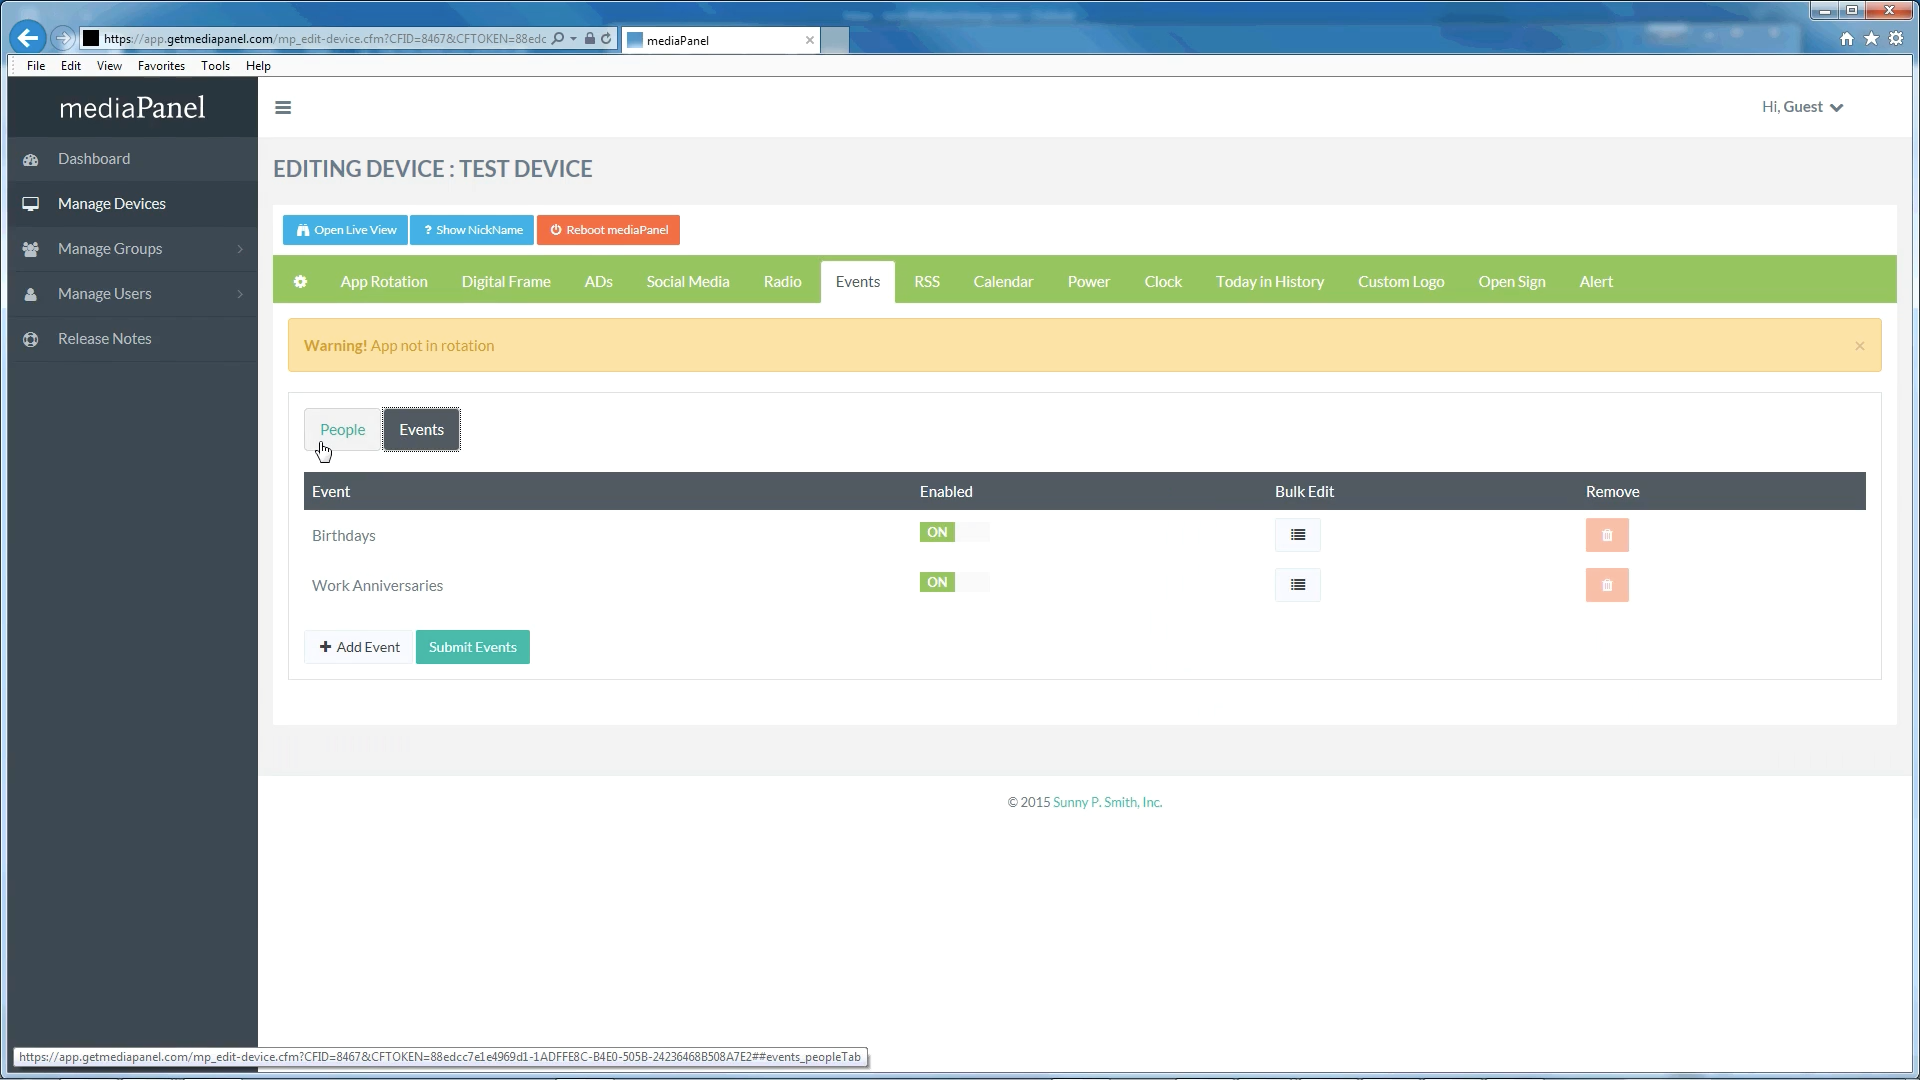
Task: Dismiss the App not in rotation warning
Action: tap(1859, 346)
